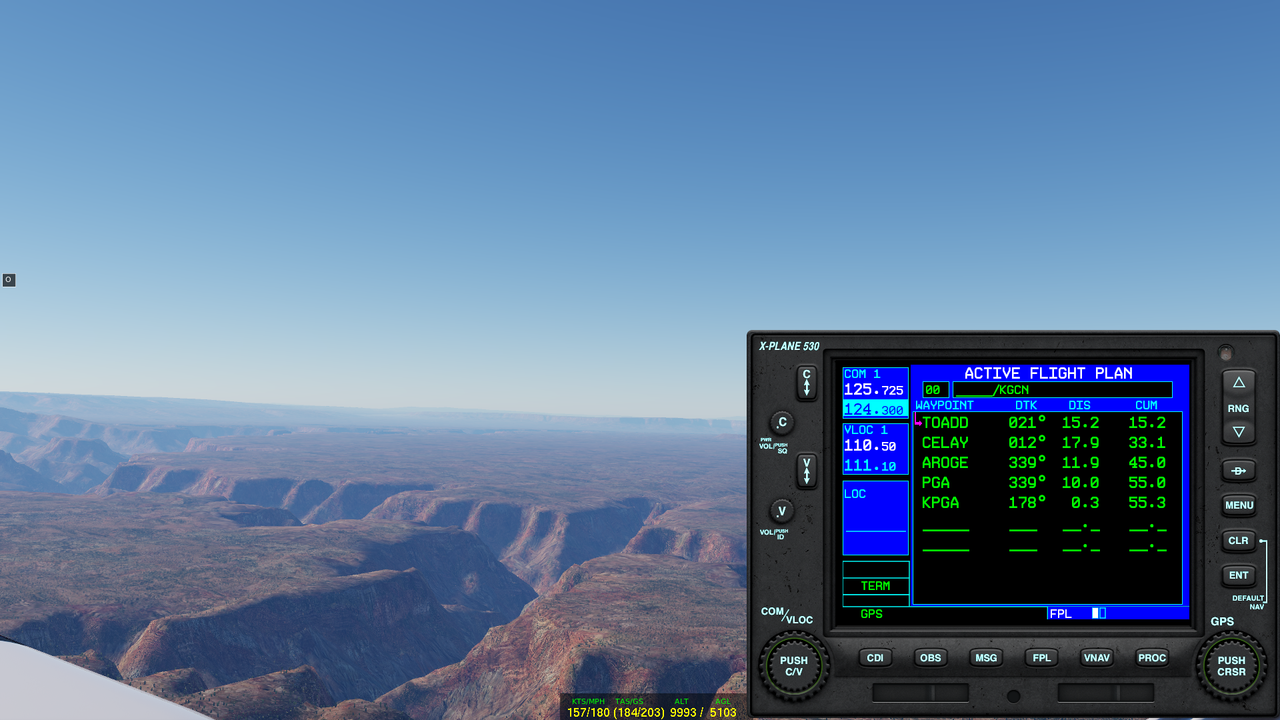Click the COM frequency flip-flop C button
This screenshot has height=720, width=1280.
[806, 382]
